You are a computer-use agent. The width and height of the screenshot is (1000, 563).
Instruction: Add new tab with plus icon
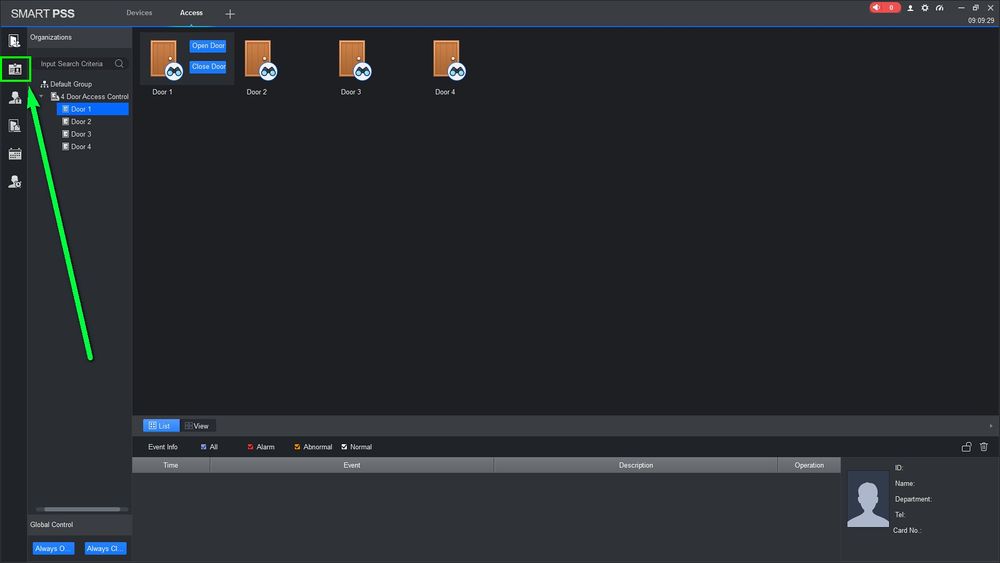coord(230,13)
